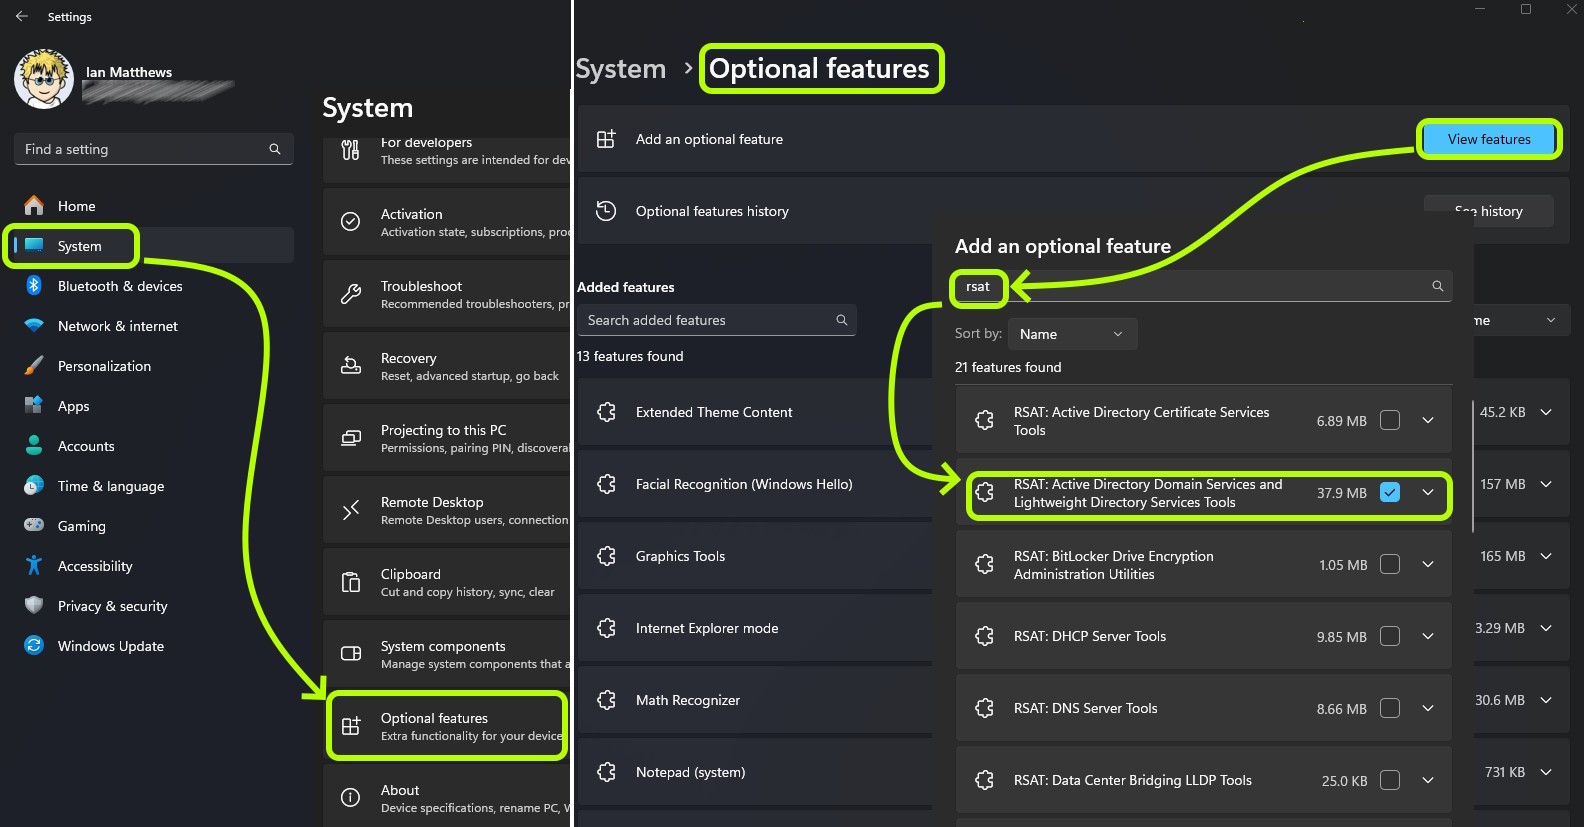
Task: Click the Remote Desktop icon
Action: pos(351,511)
